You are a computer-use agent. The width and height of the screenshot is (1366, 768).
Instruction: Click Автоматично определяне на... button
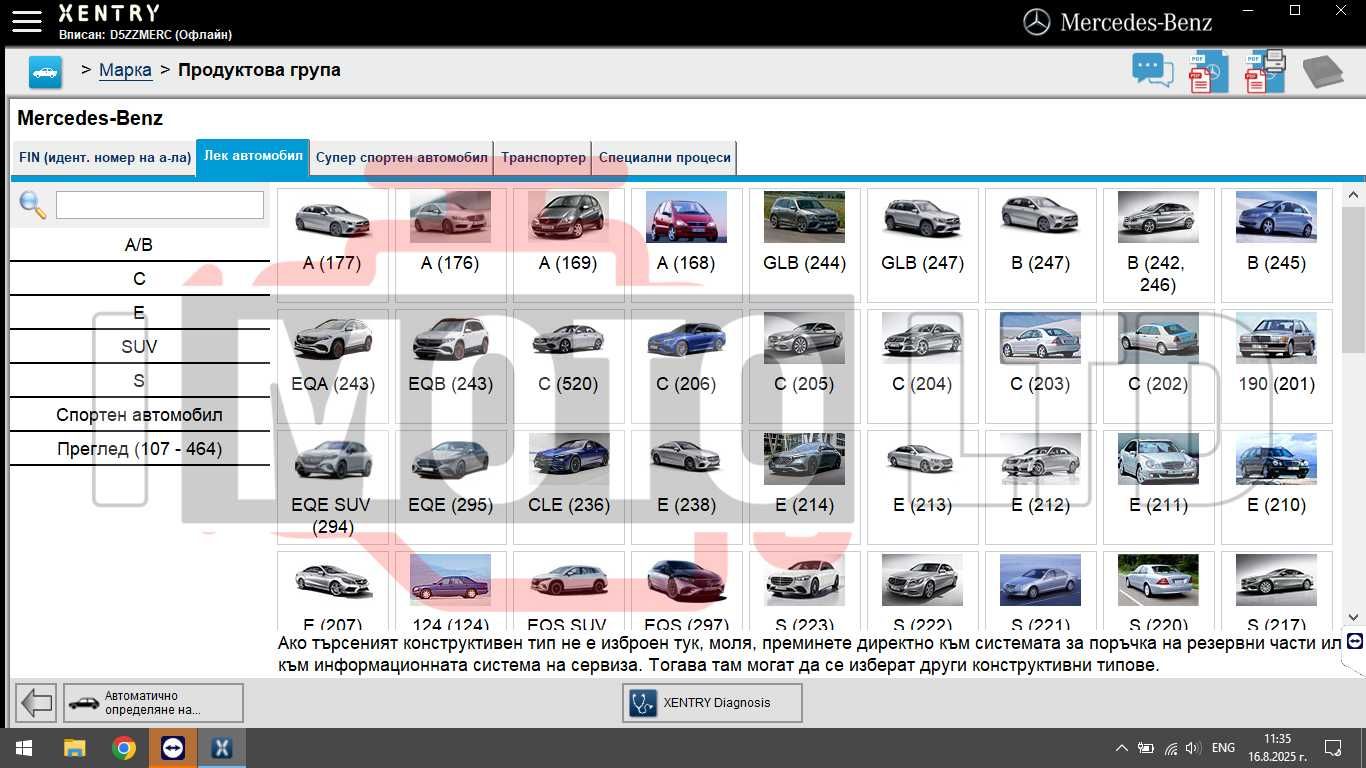point(153,703)
